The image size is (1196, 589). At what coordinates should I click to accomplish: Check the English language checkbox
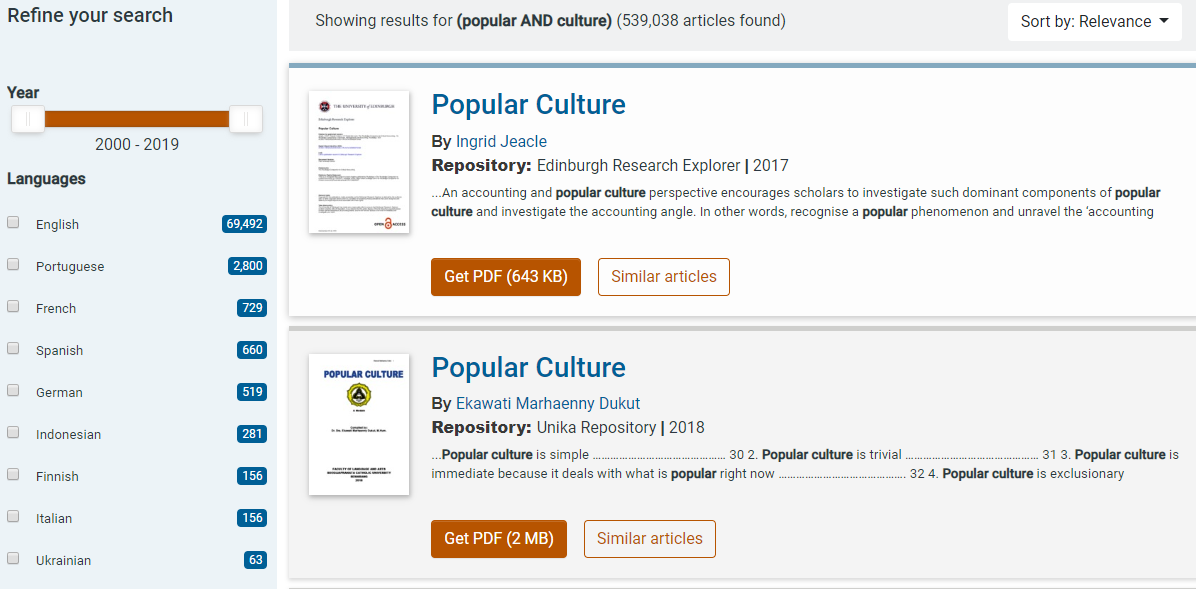coord(14,223)
